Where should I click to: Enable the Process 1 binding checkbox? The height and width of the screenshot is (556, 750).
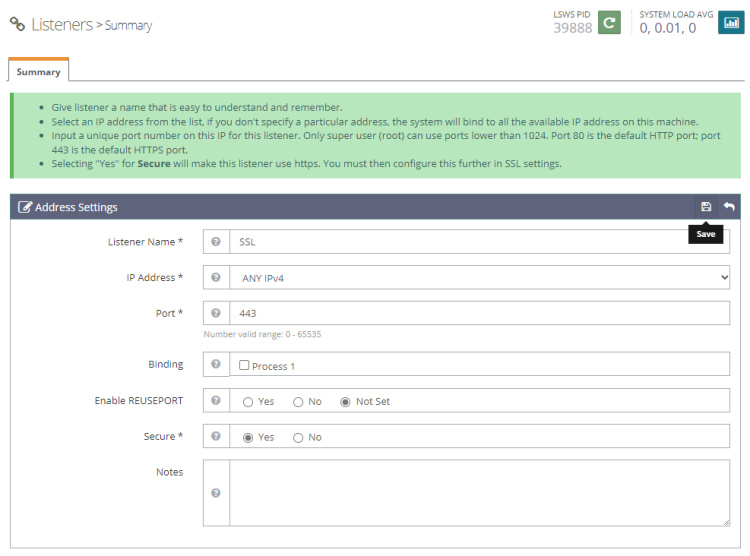[244, 365]
